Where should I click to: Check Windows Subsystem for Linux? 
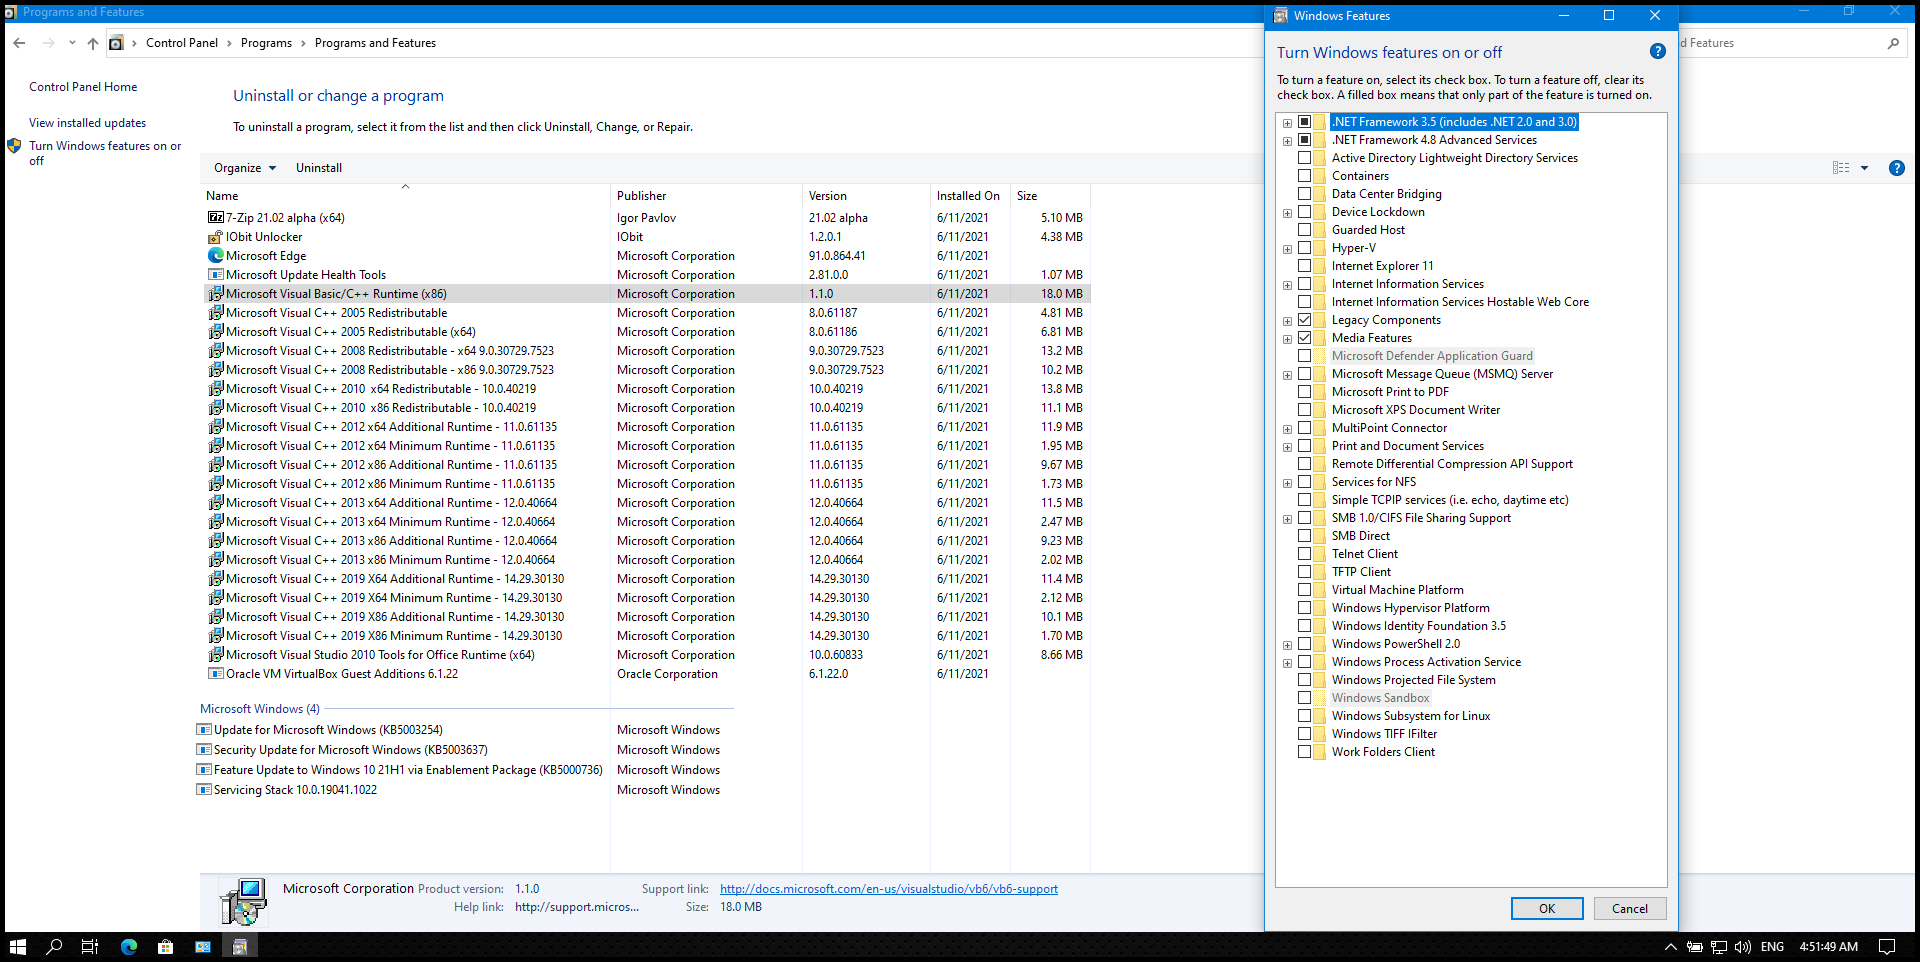(1304, 716)
